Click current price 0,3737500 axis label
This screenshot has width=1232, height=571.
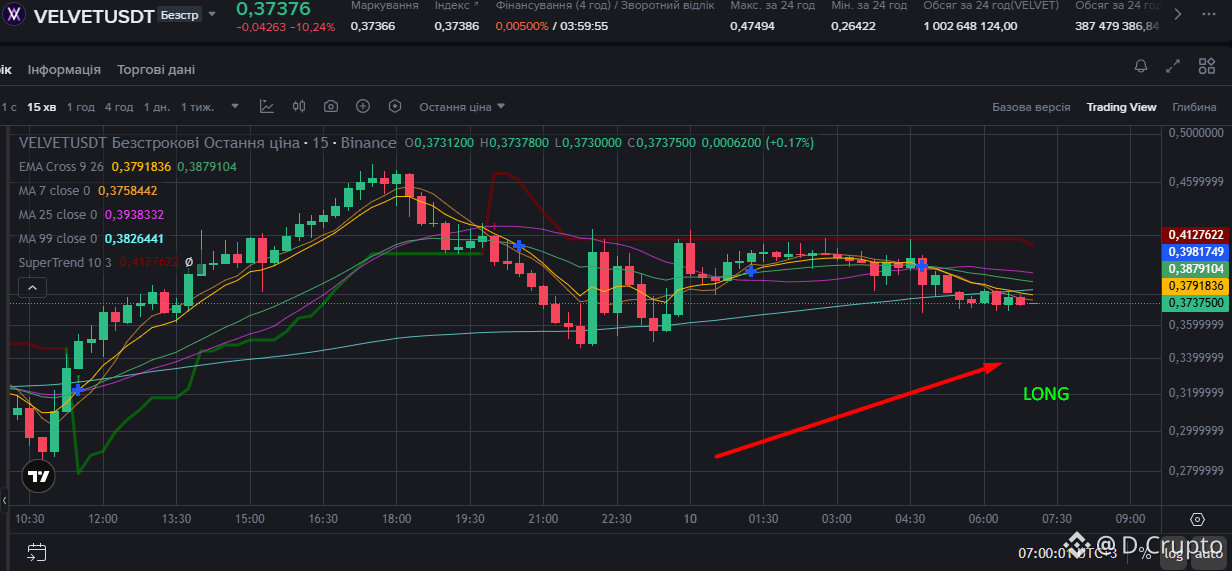click(1197, 303)
